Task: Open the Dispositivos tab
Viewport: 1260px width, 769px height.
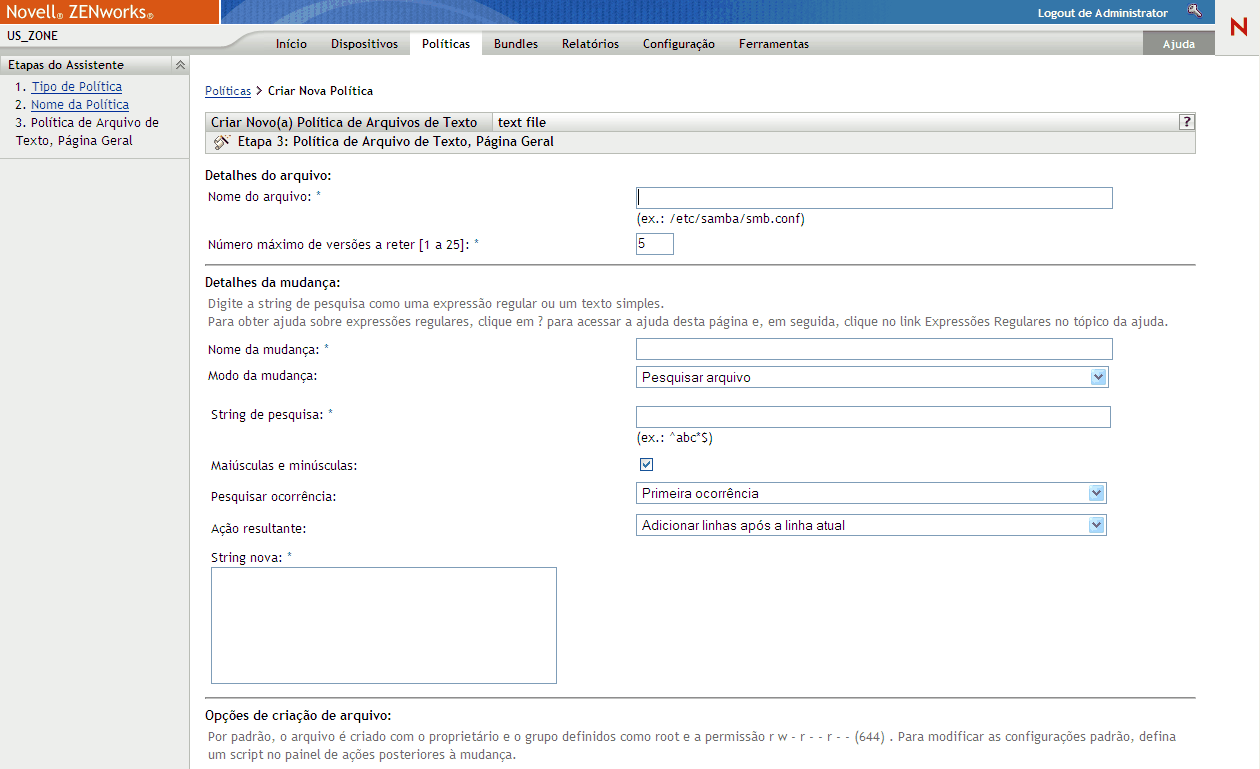Action: point(364,44)
